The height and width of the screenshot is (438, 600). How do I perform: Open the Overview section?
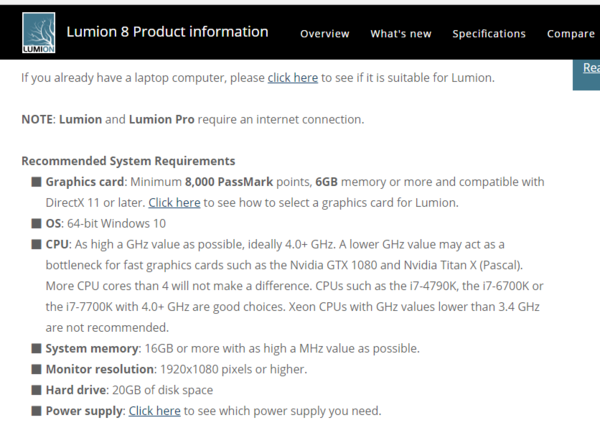[325, 34]
